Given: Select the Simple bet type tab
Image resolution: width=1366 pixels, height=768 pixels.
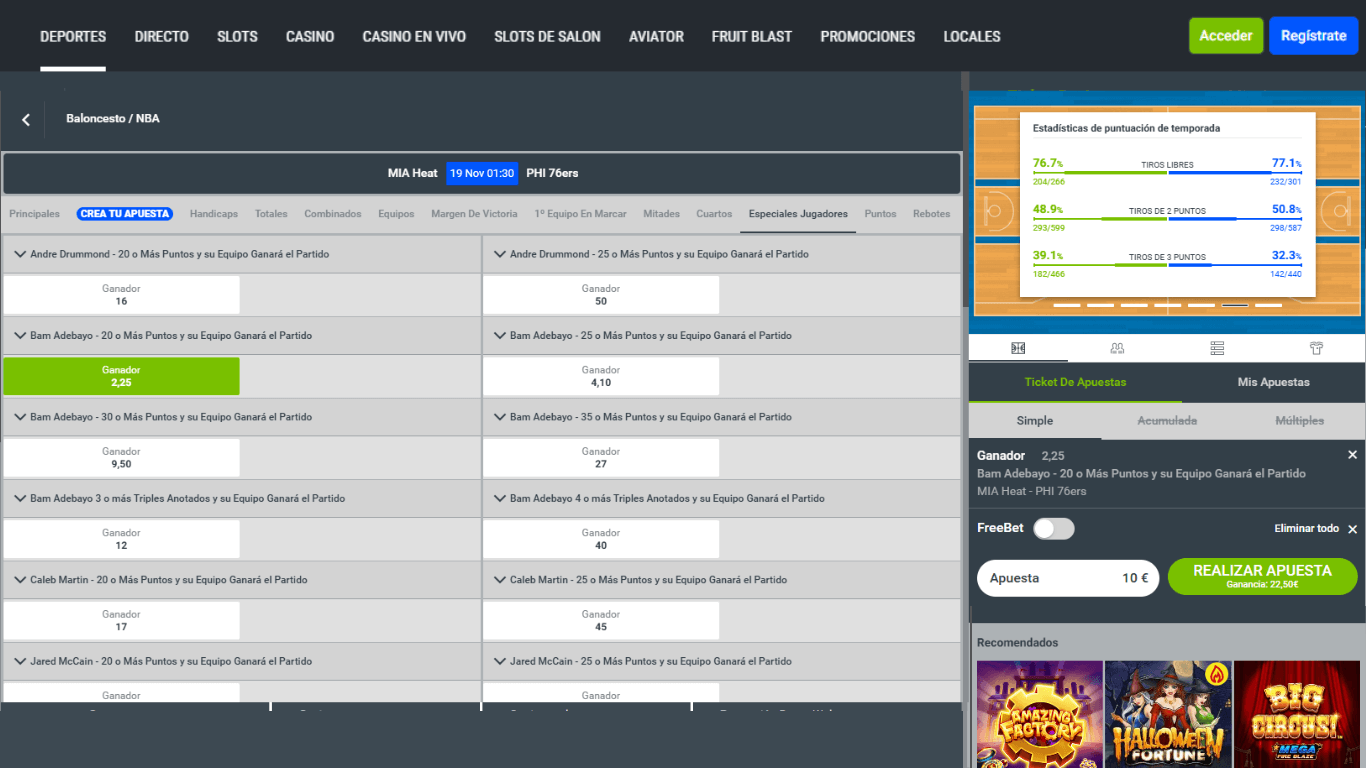Looking at the screenshot, I should 1035,421.
